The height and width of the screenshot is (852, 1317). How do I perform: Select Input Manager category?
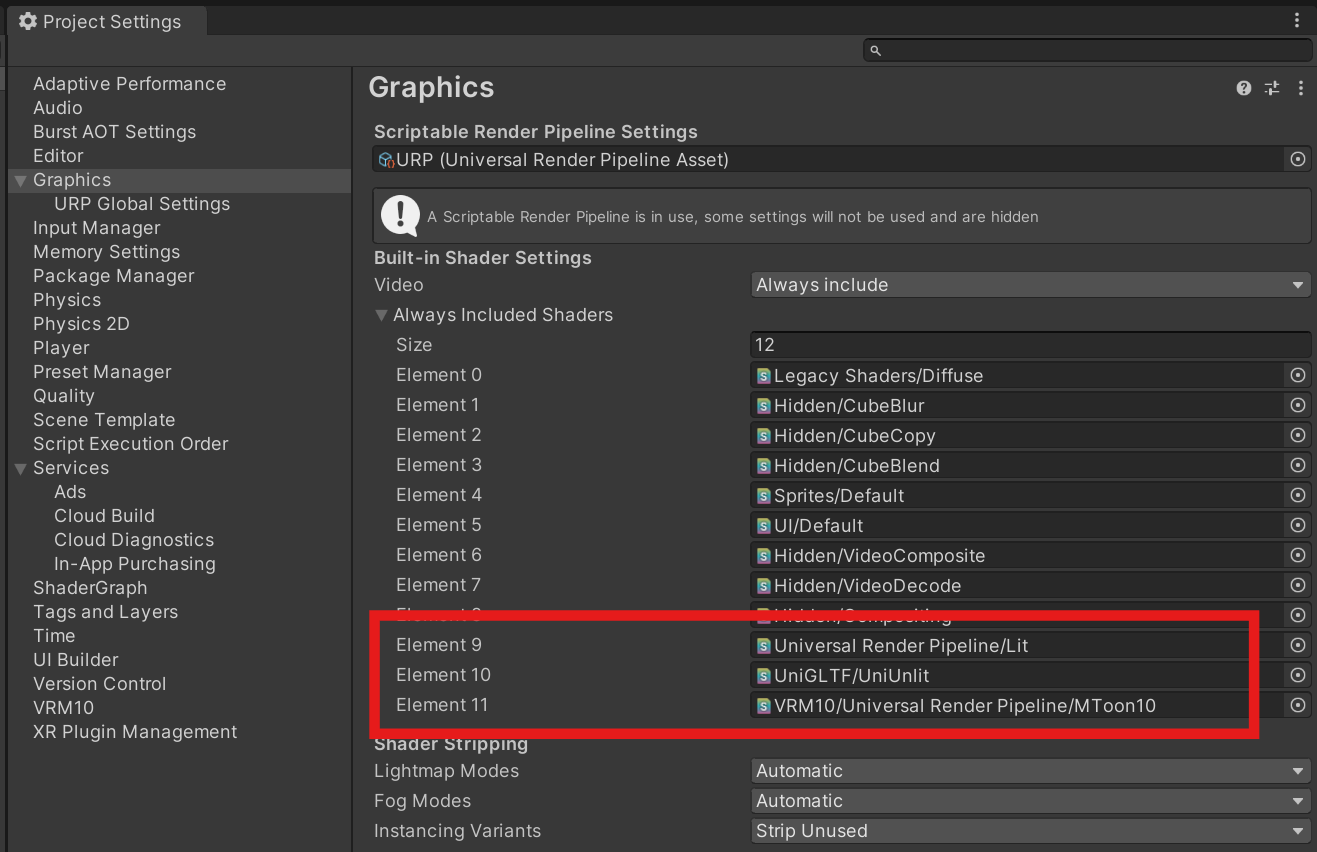point(96,228)
